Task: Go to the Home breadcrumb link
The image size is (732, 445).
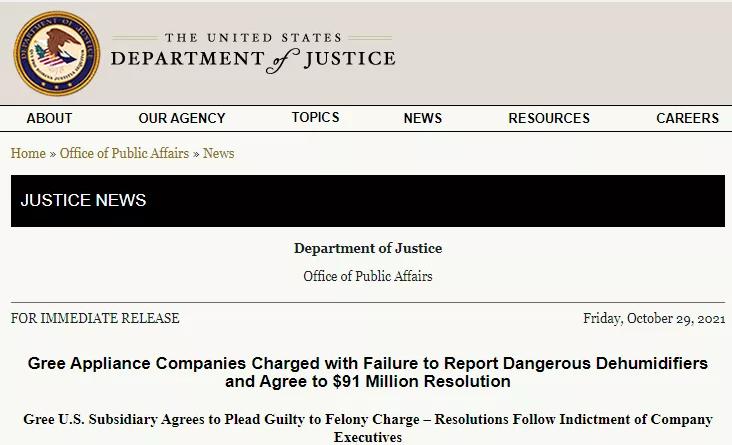Action: click(x=28, y=153)
